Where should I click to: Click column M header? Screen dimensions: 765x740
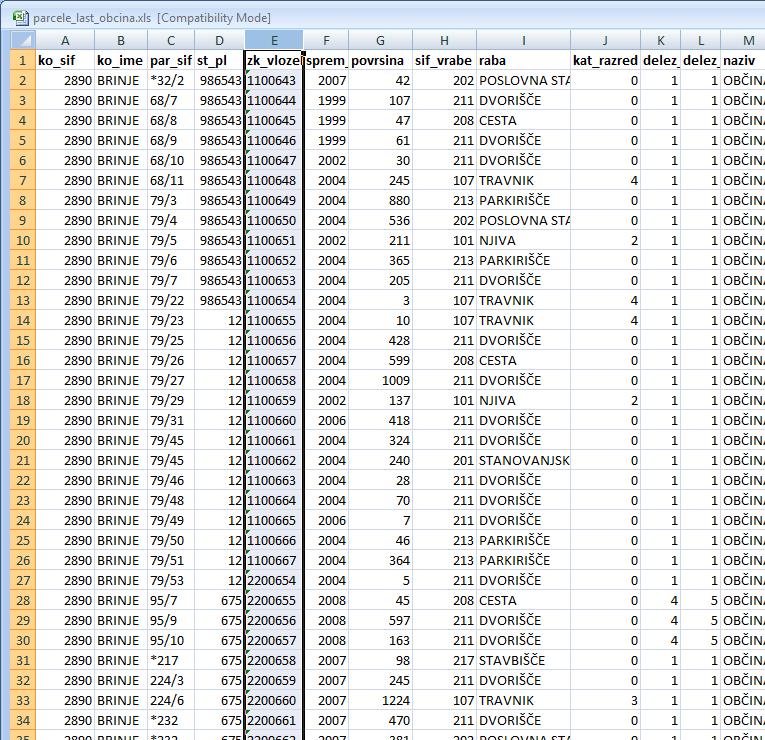[x=748, y=41]
